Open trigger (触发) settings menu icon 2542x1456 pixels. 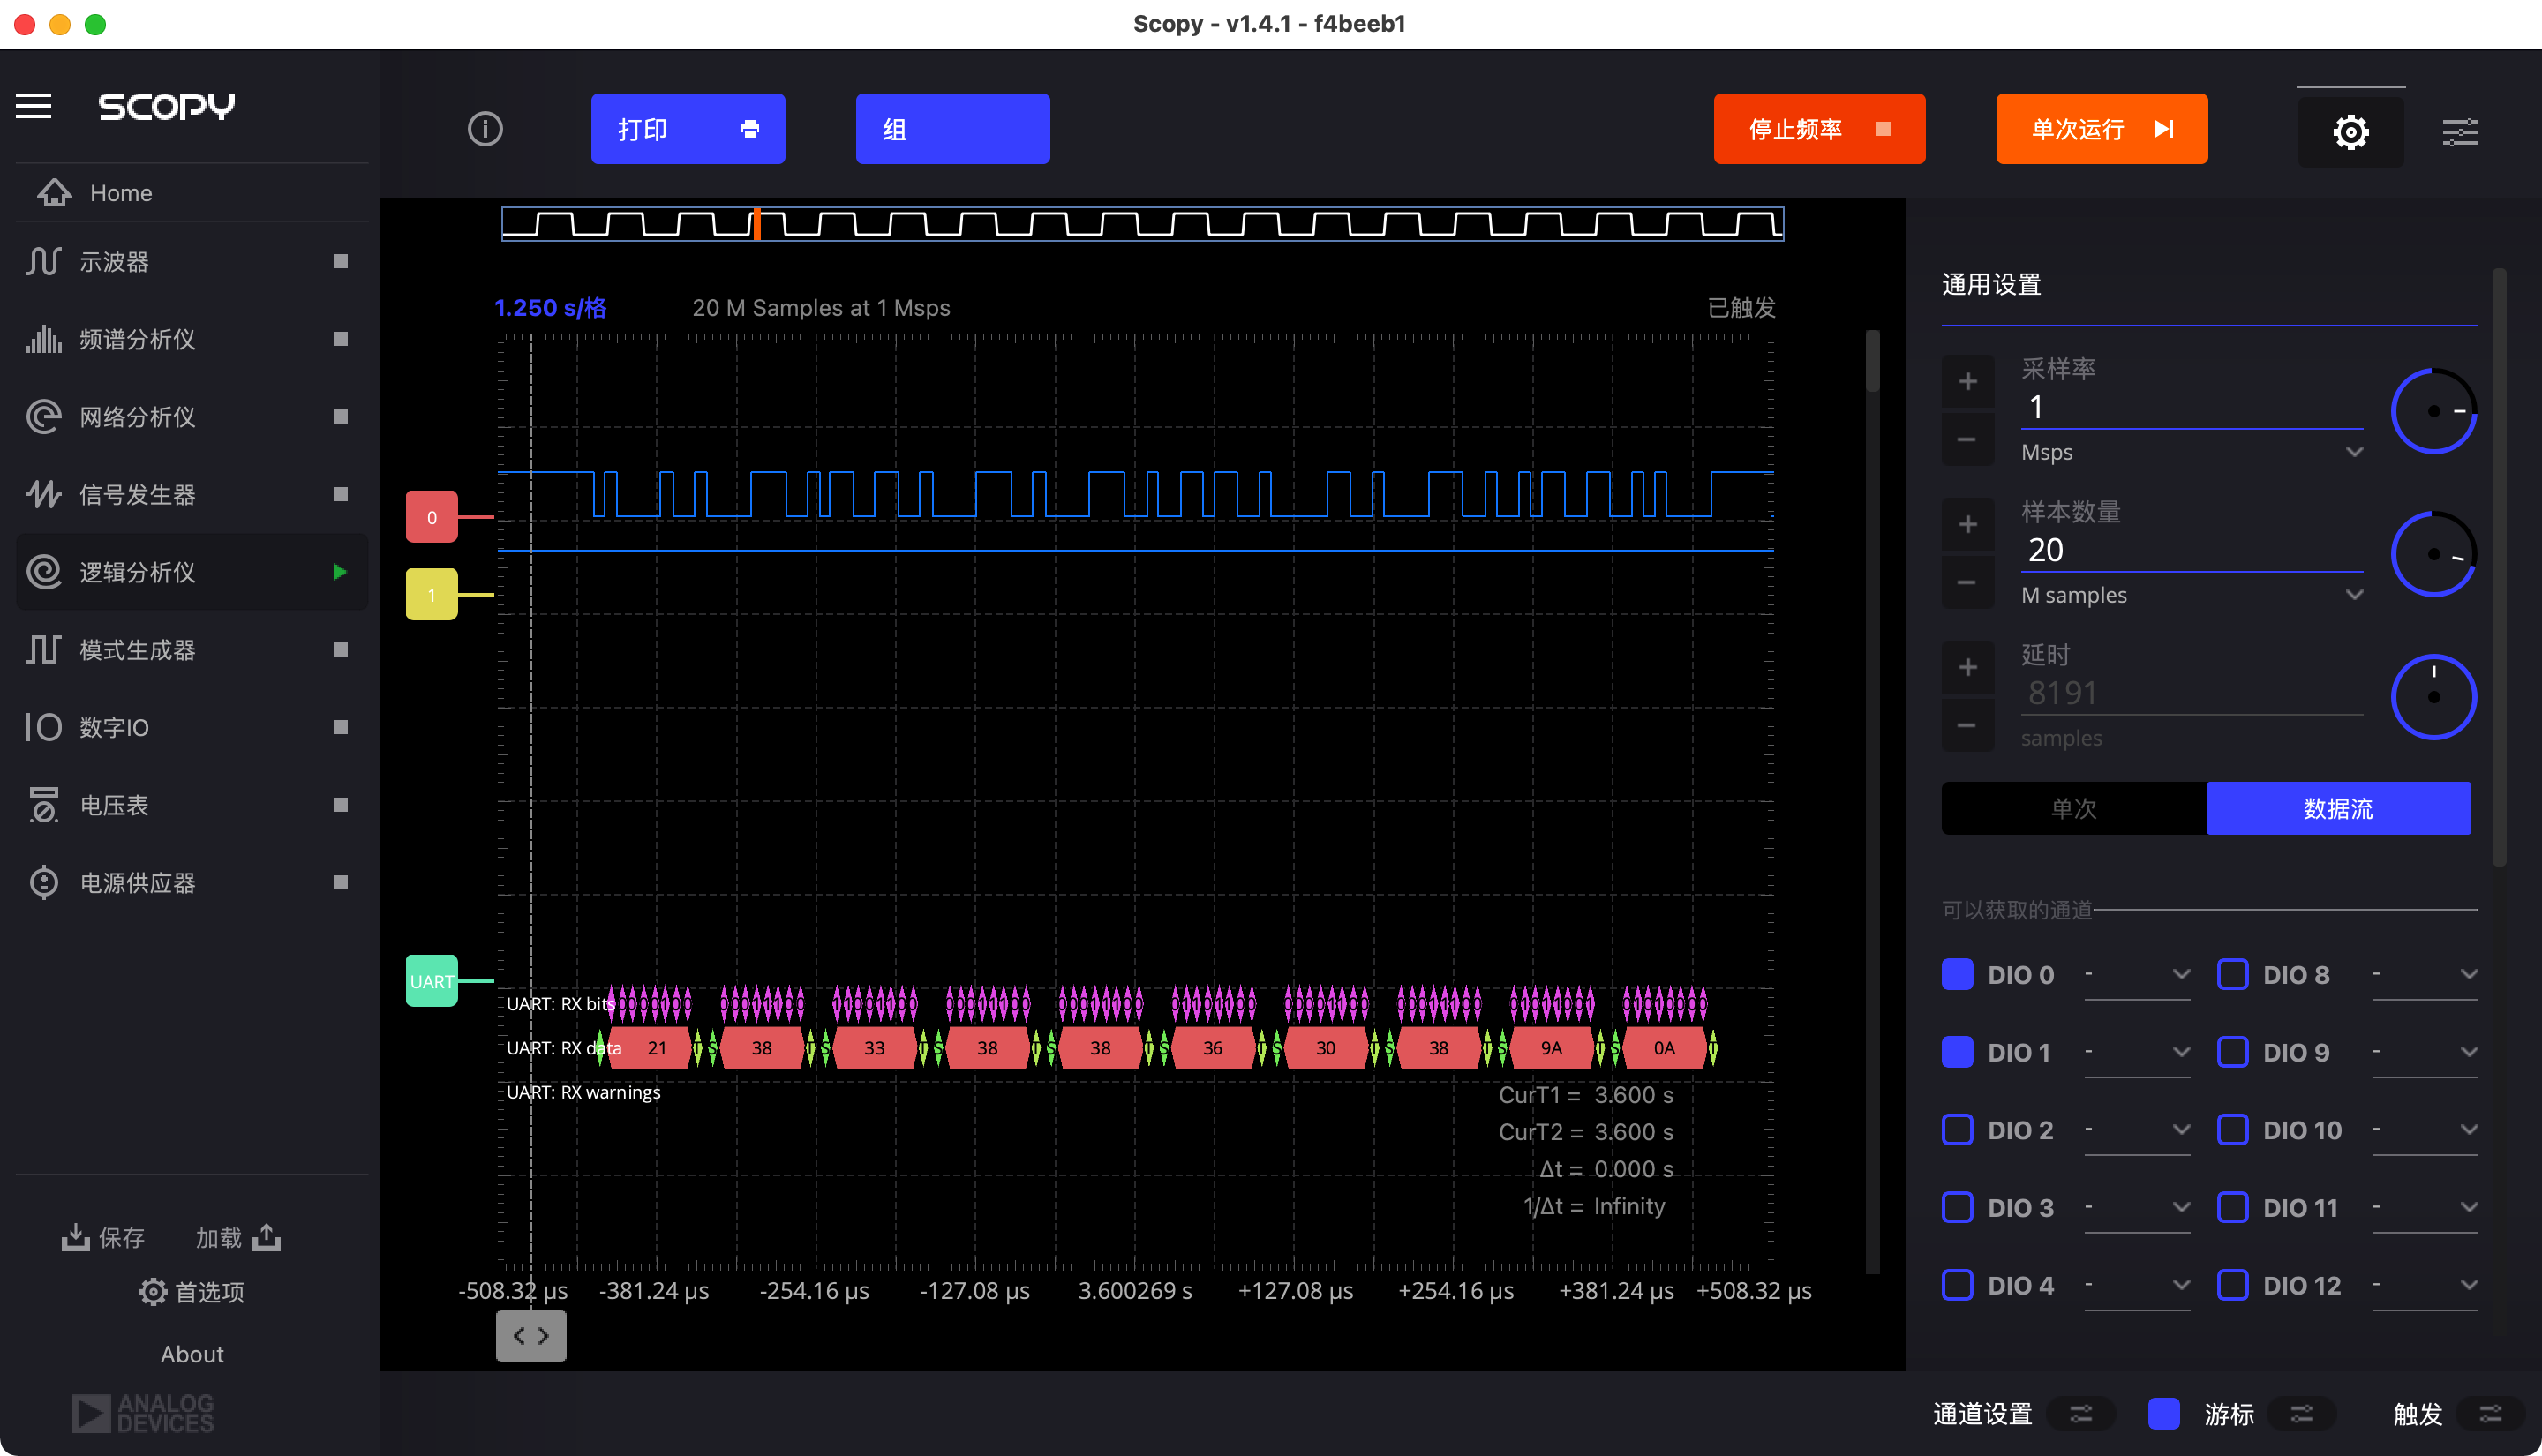pyautogui.click(x=2490, y=1414)
